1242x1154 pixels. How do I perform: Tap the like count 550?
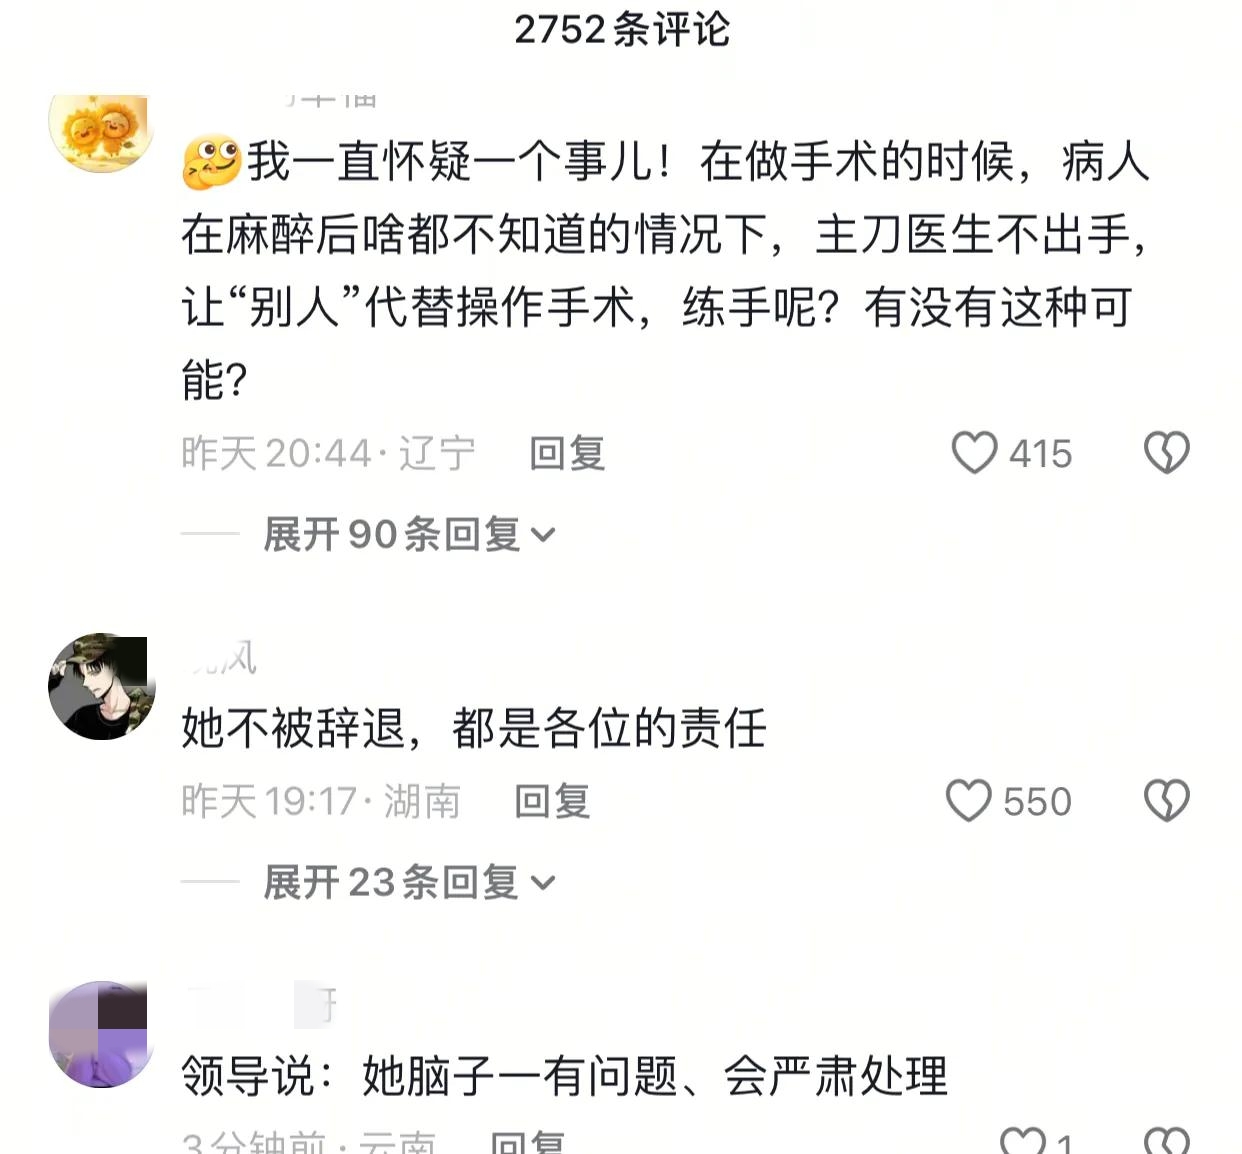tap(1037, 802)
